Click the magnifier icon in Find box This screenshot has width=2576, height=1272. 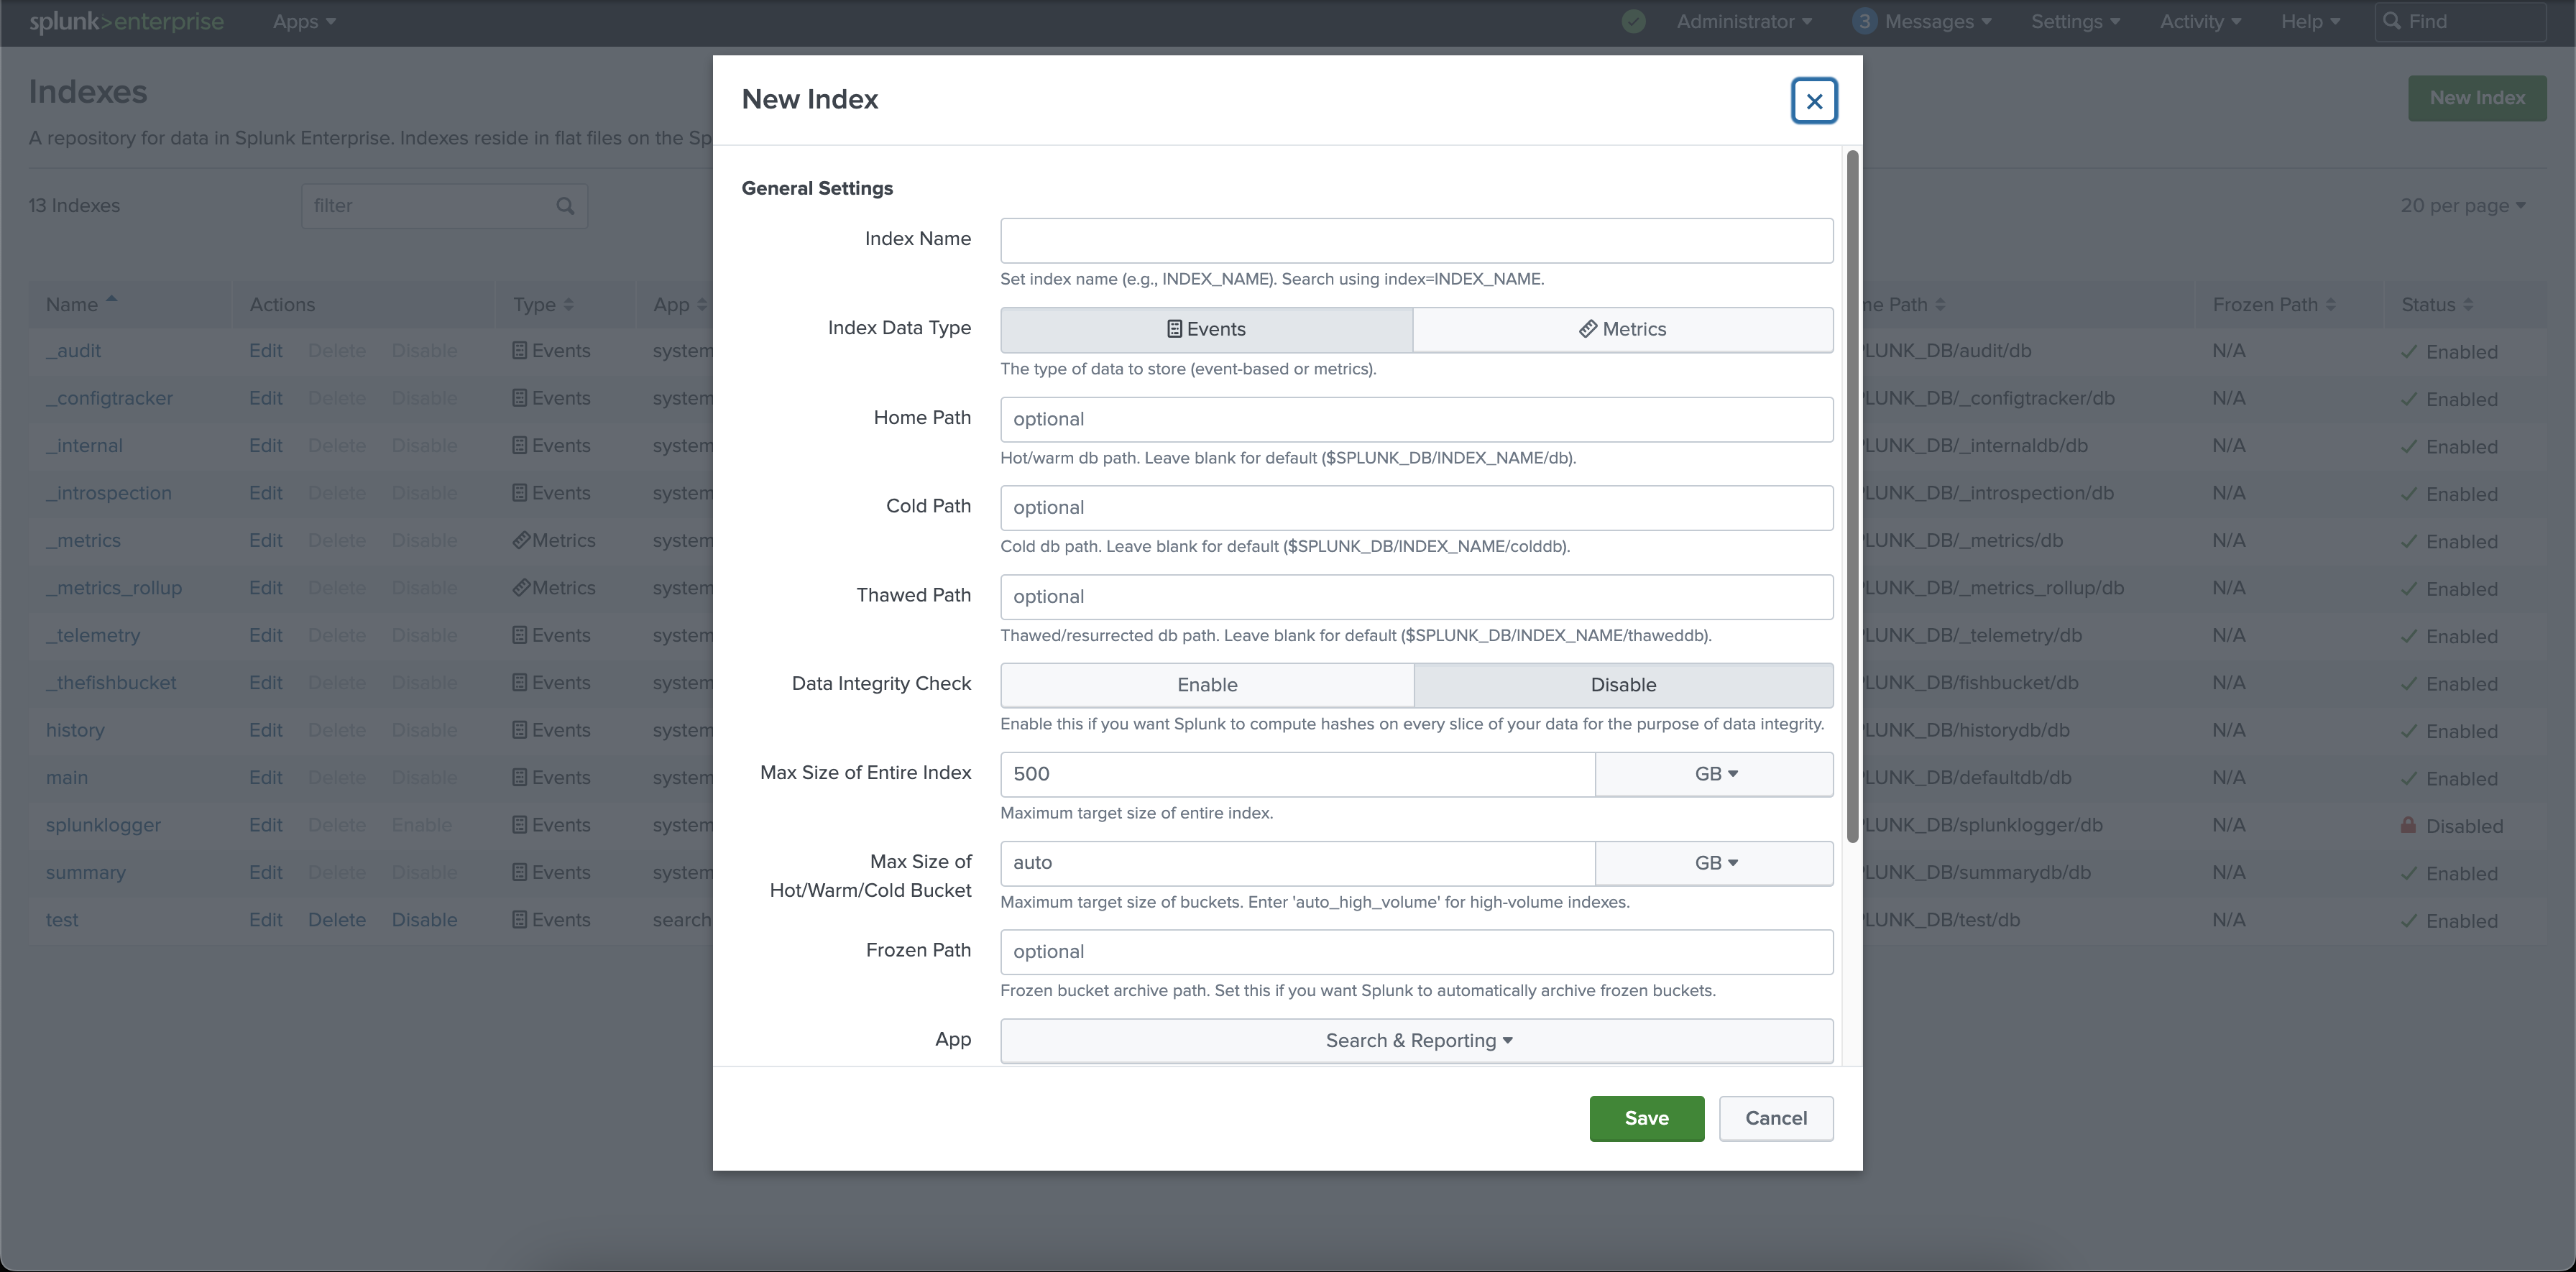point(2392,22)
